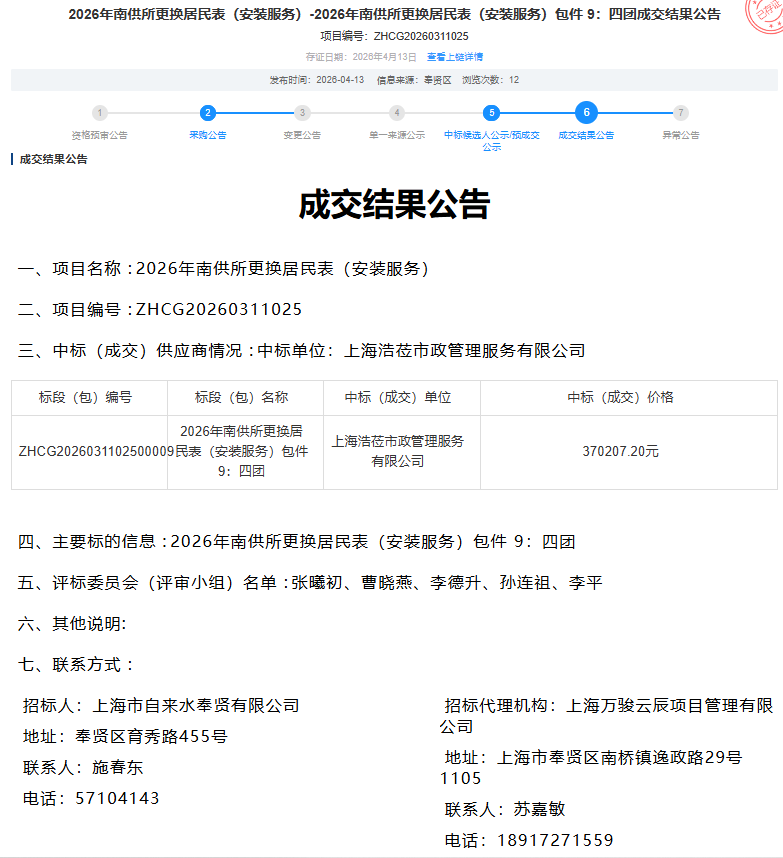Screen dimensions: 783x858
Task: Click the gray step 3 circle
Action: [x=302, y=113]
